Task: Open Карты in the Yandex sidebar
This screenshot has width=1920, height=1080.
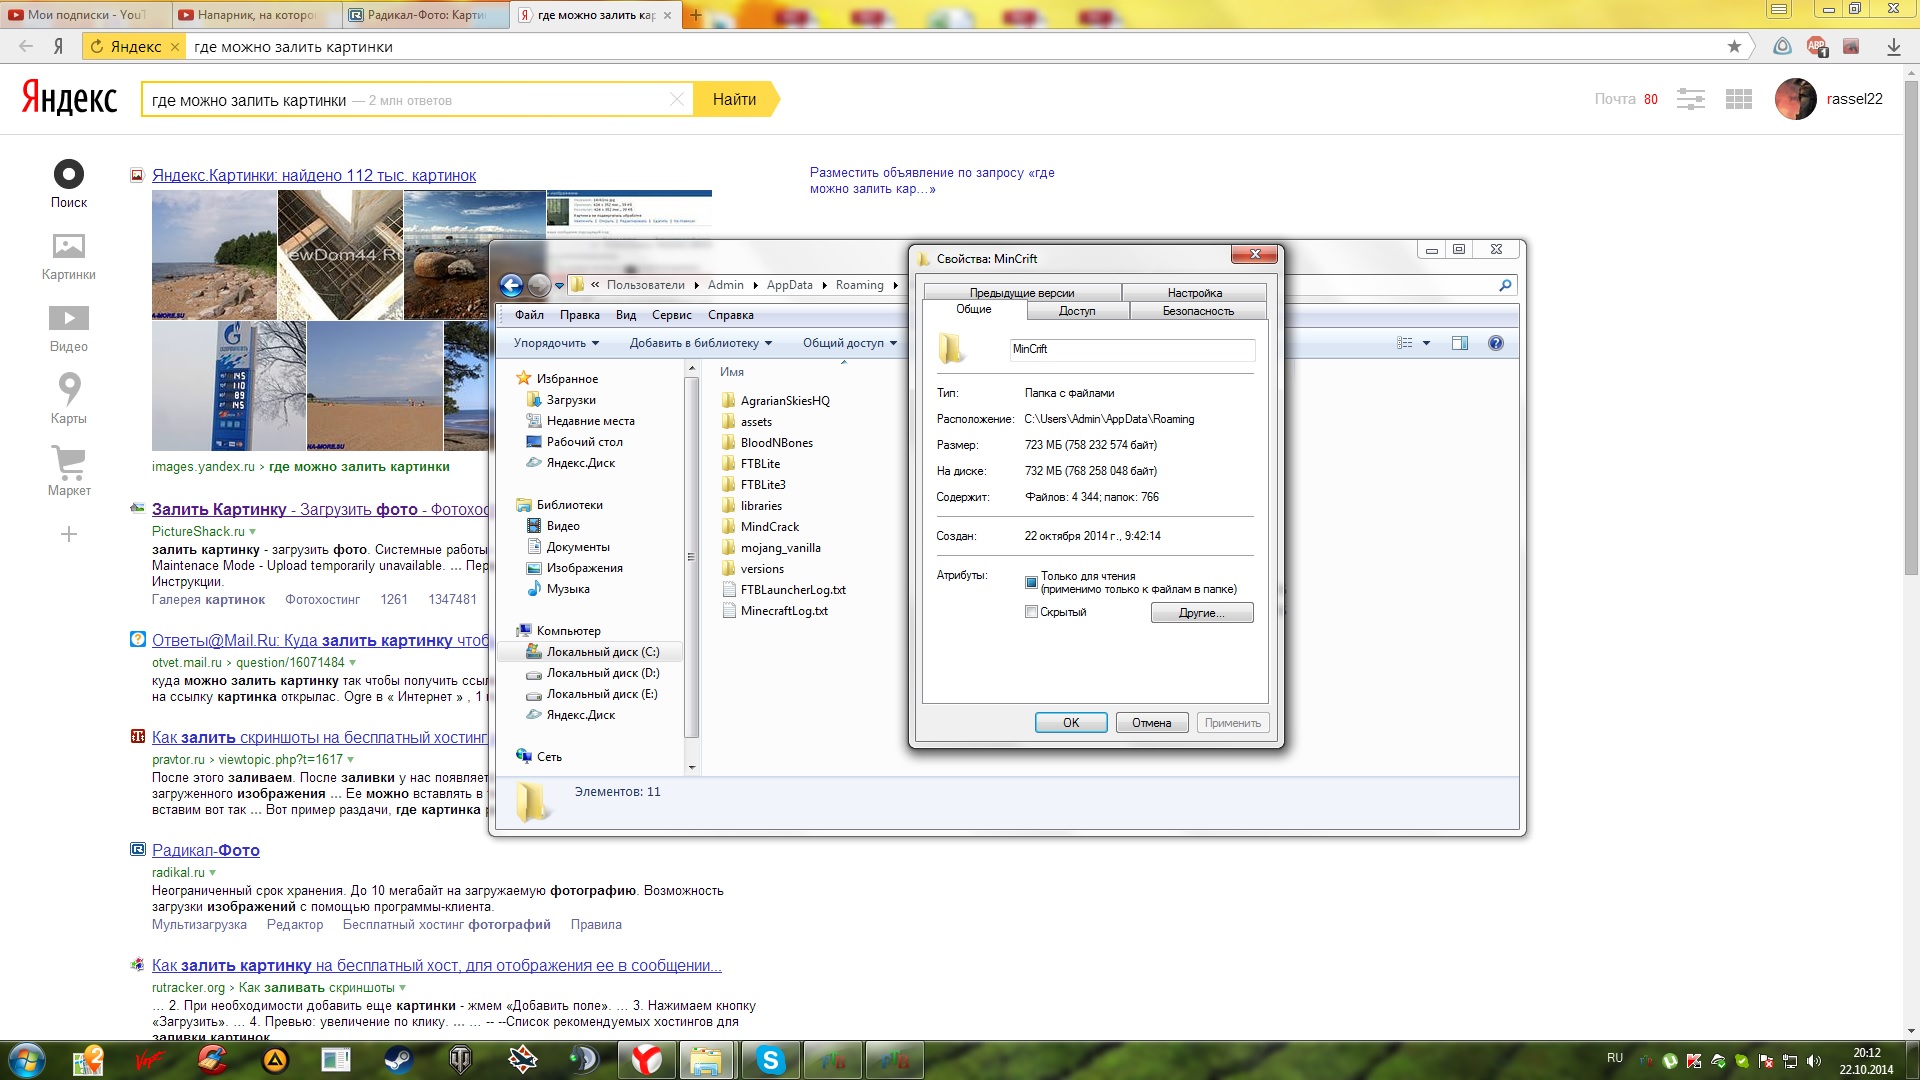Action: click(69, 388)
